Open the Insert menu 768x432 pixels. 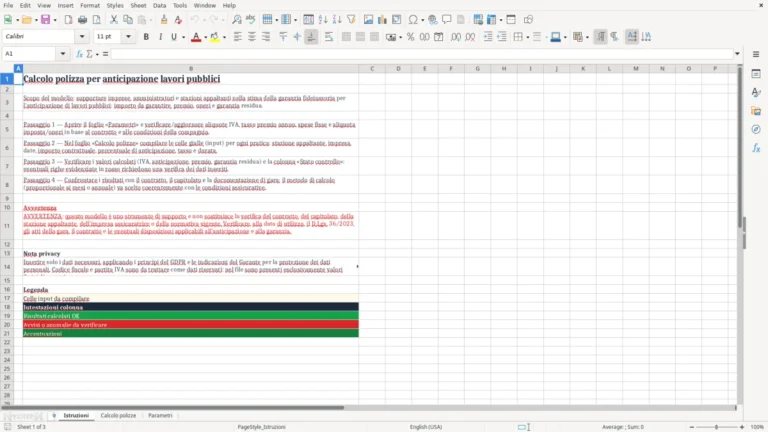coord(65,5)
